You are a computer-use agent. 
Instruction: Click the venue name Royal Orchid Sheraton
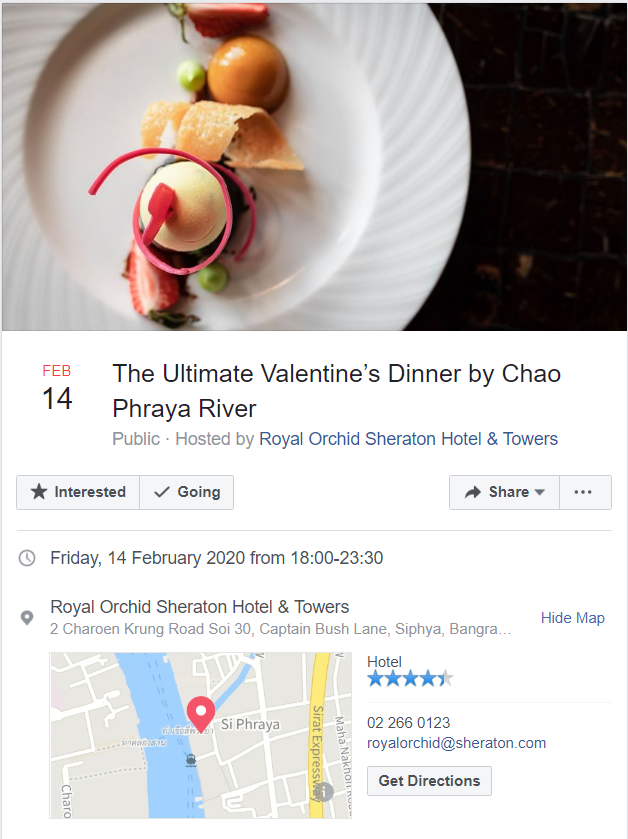[200, 607]
